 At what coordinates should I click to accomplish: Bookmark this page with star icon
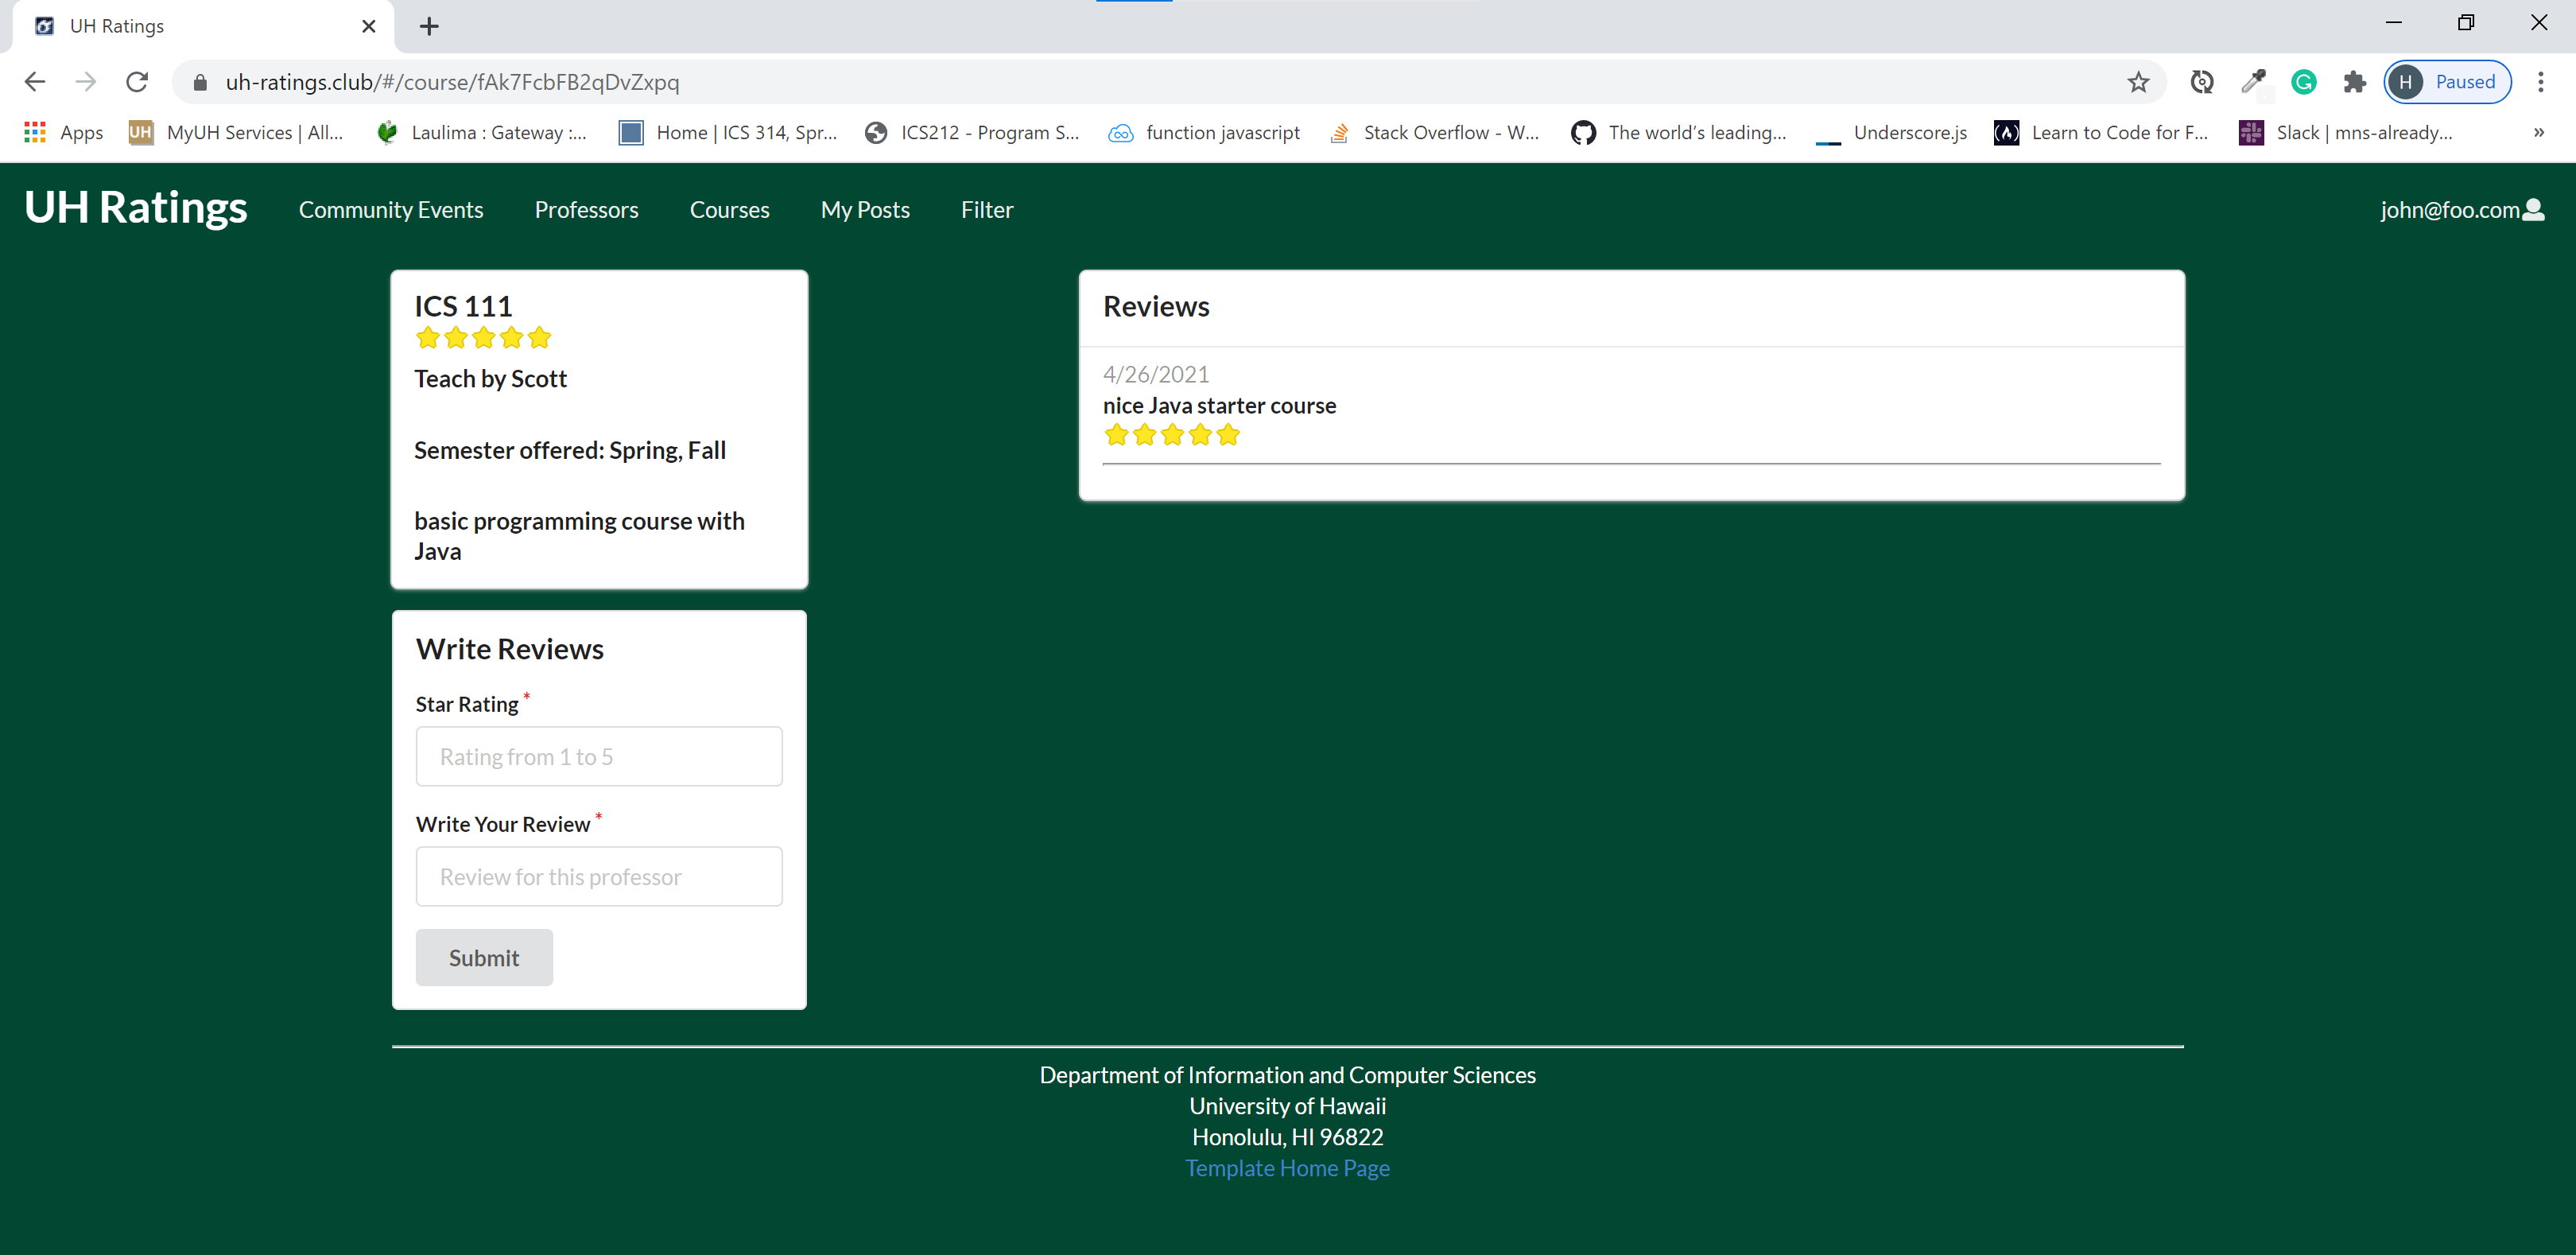(x=2137, y=82)
